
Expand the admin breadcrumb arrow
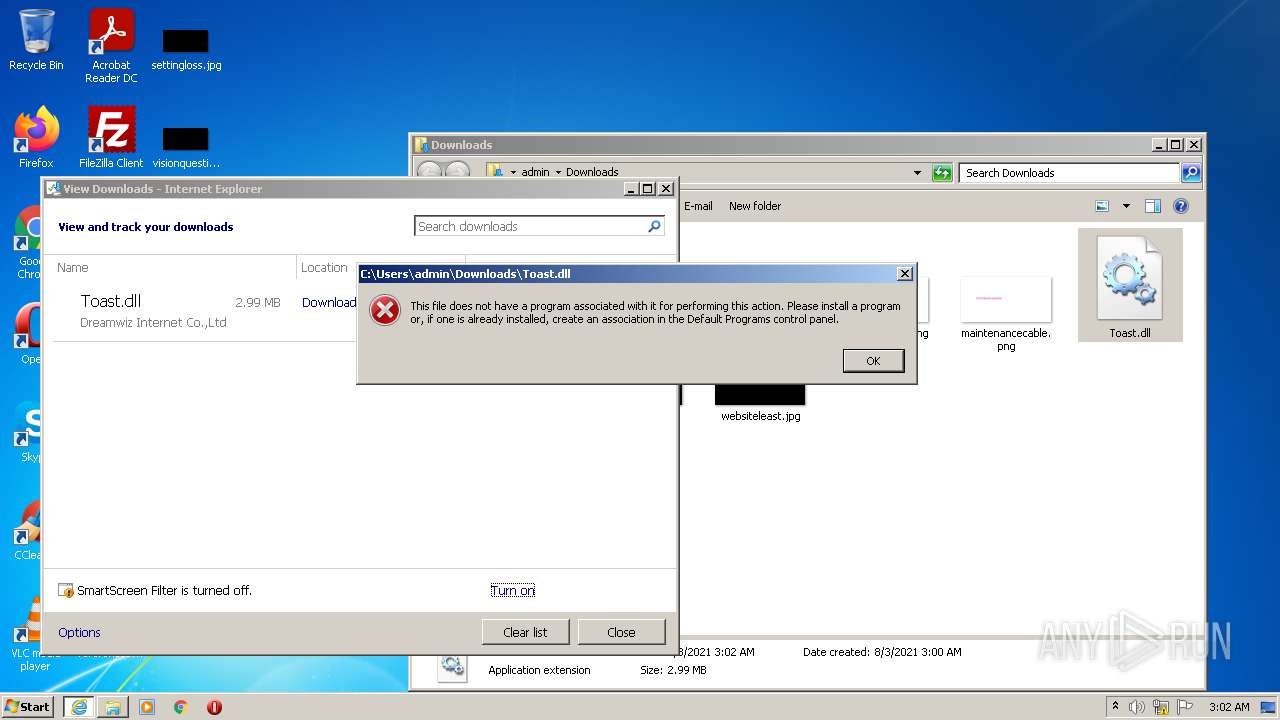[x=513, y=172]
